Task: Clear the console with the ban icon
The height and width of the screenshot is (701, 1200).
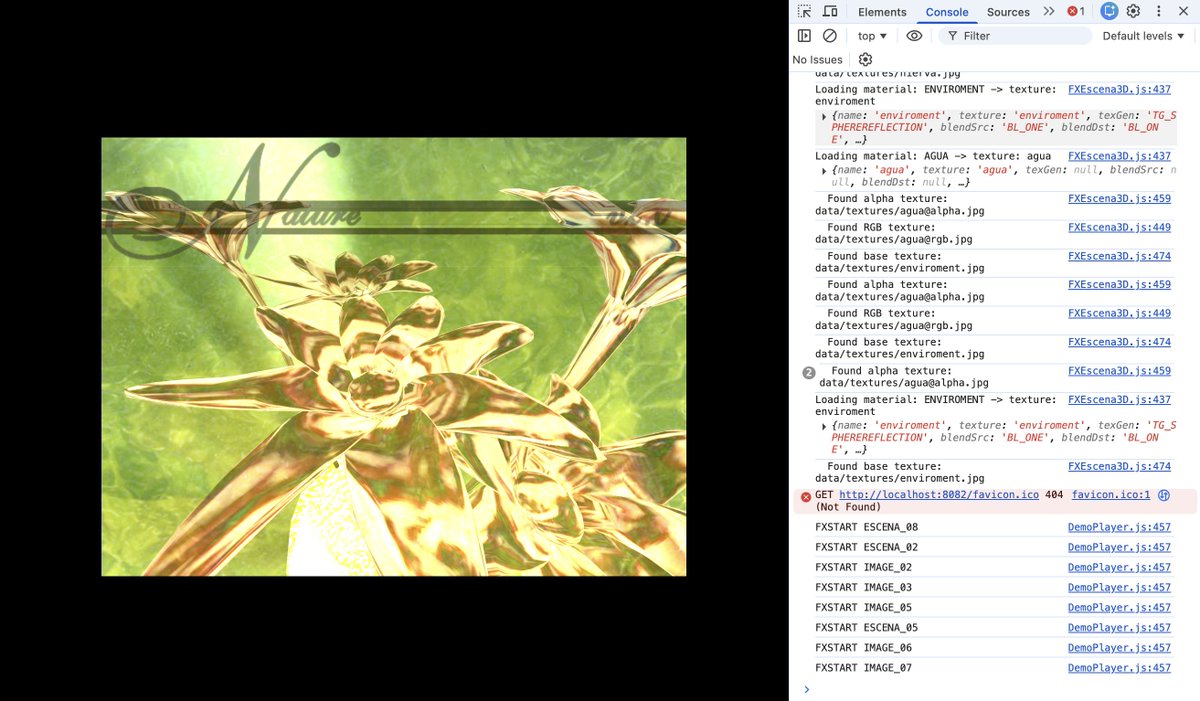Action: coord(830,35)
